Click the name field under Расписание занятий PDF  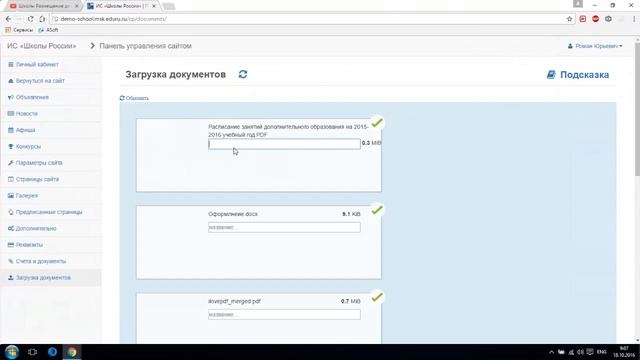coord(284,144)
